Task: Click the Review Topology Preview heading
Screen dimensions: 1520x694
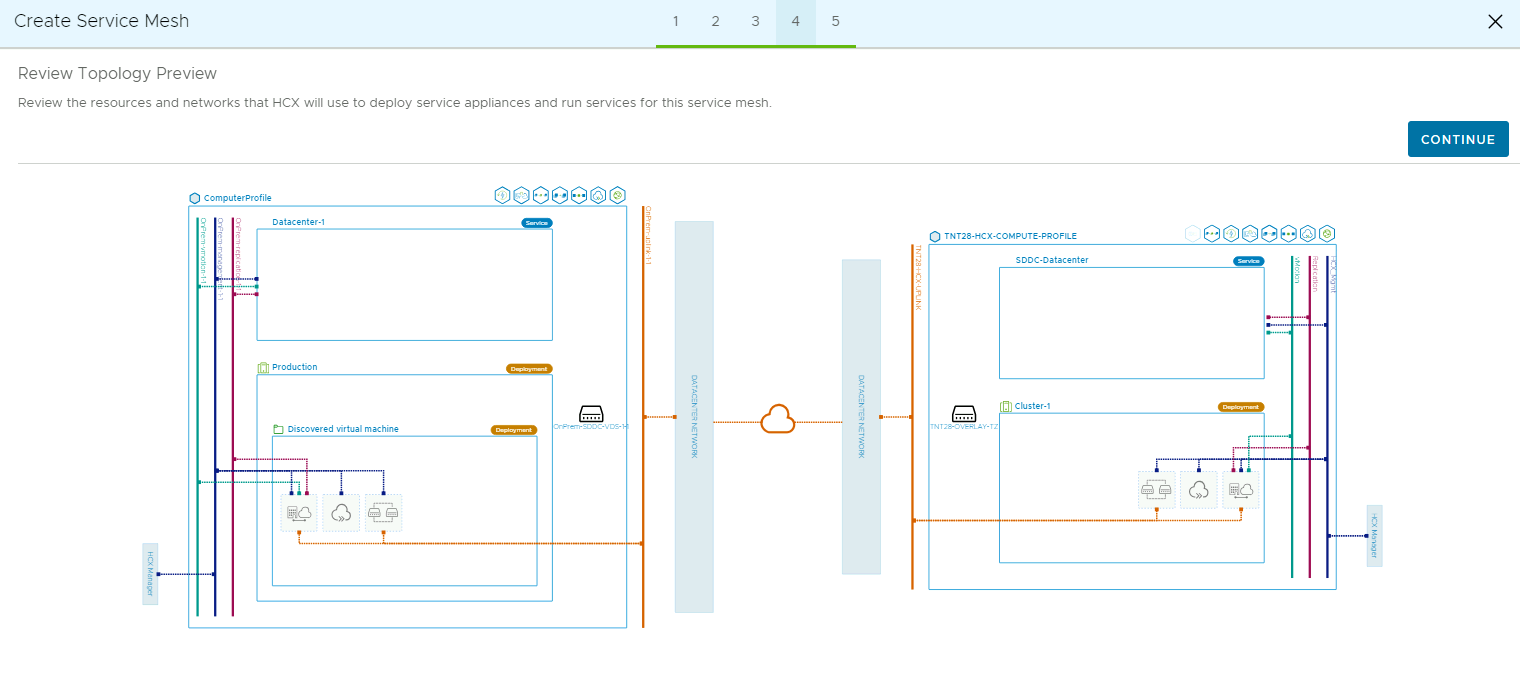Action: pos(118,73)
